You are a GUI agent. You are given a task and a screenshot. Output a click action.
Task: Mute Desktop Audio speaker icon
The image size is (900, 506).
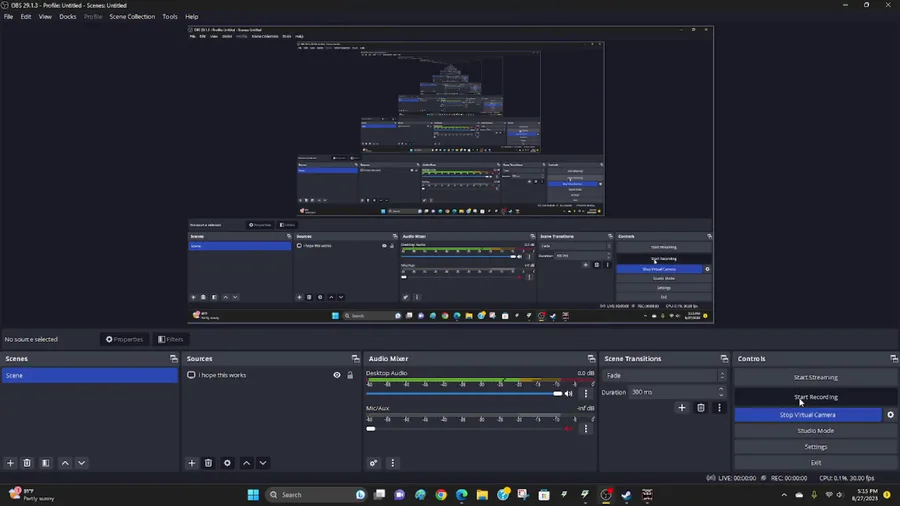[568, 394]
